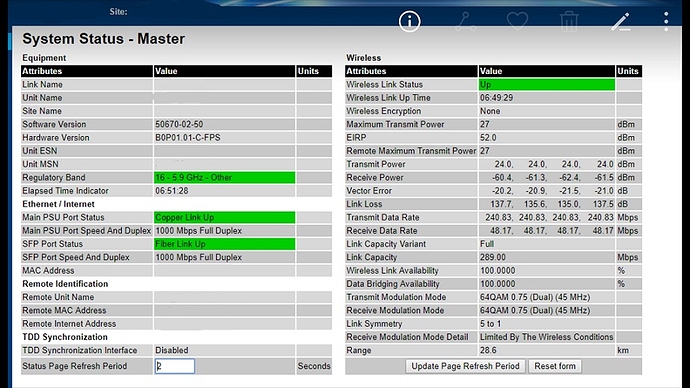Select 'Limited By The Wireless Conditions' text
Image resolution: width=690 pixels, height=388 pixels.
point(547,337)
